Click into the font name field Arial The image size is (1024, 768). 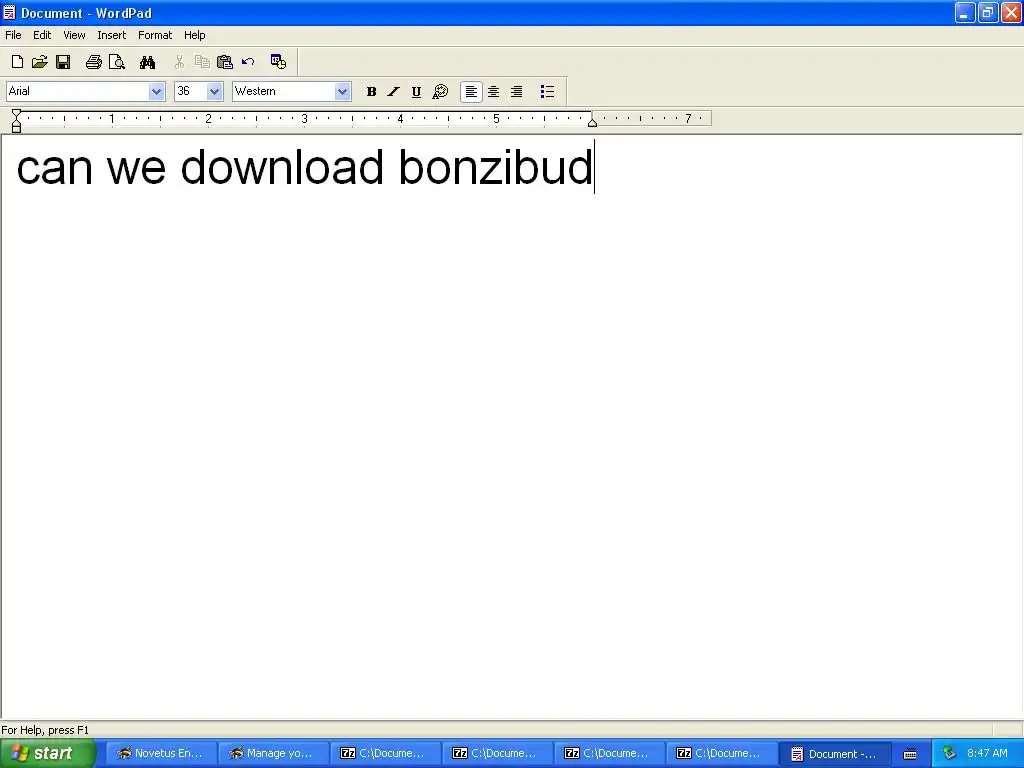tap(77, 91)
